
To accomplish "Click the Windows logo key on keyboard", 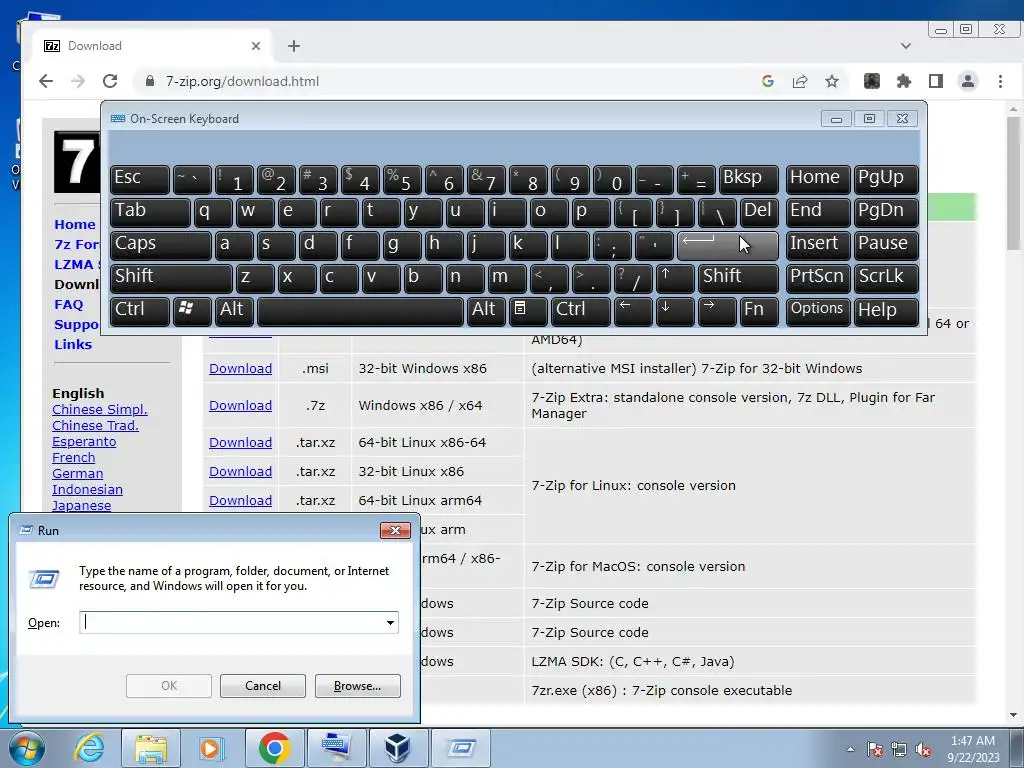I will click(192, 310).
